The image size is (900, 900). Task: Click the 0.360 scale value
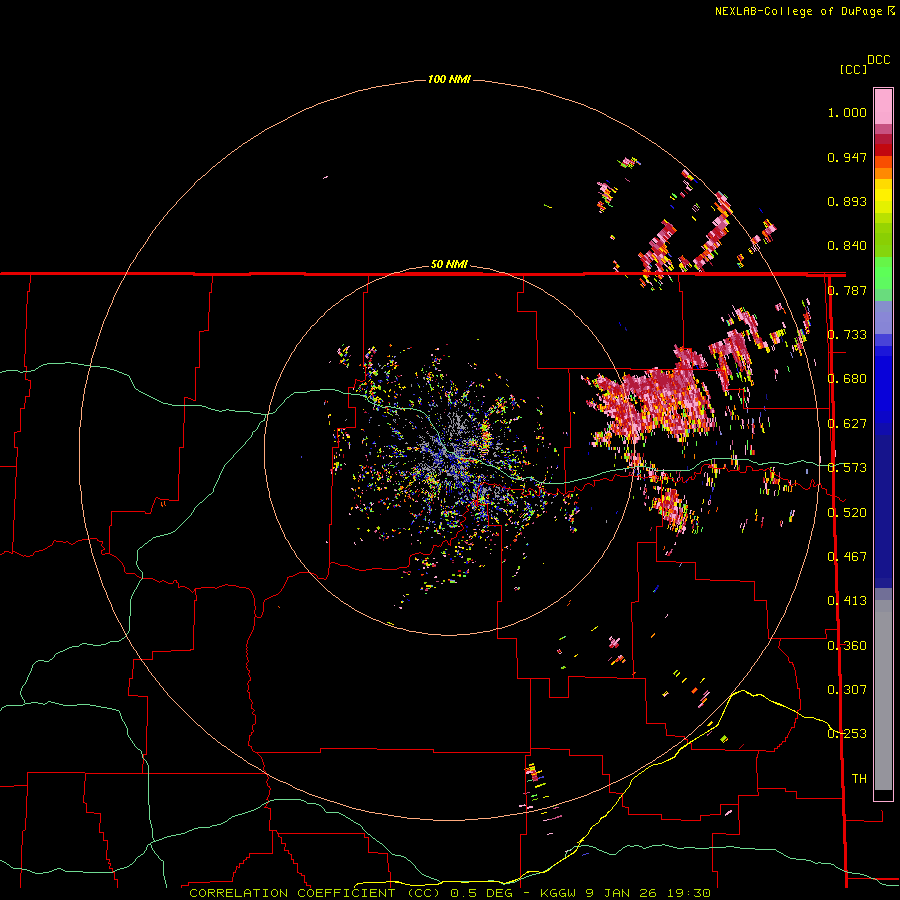847,646
